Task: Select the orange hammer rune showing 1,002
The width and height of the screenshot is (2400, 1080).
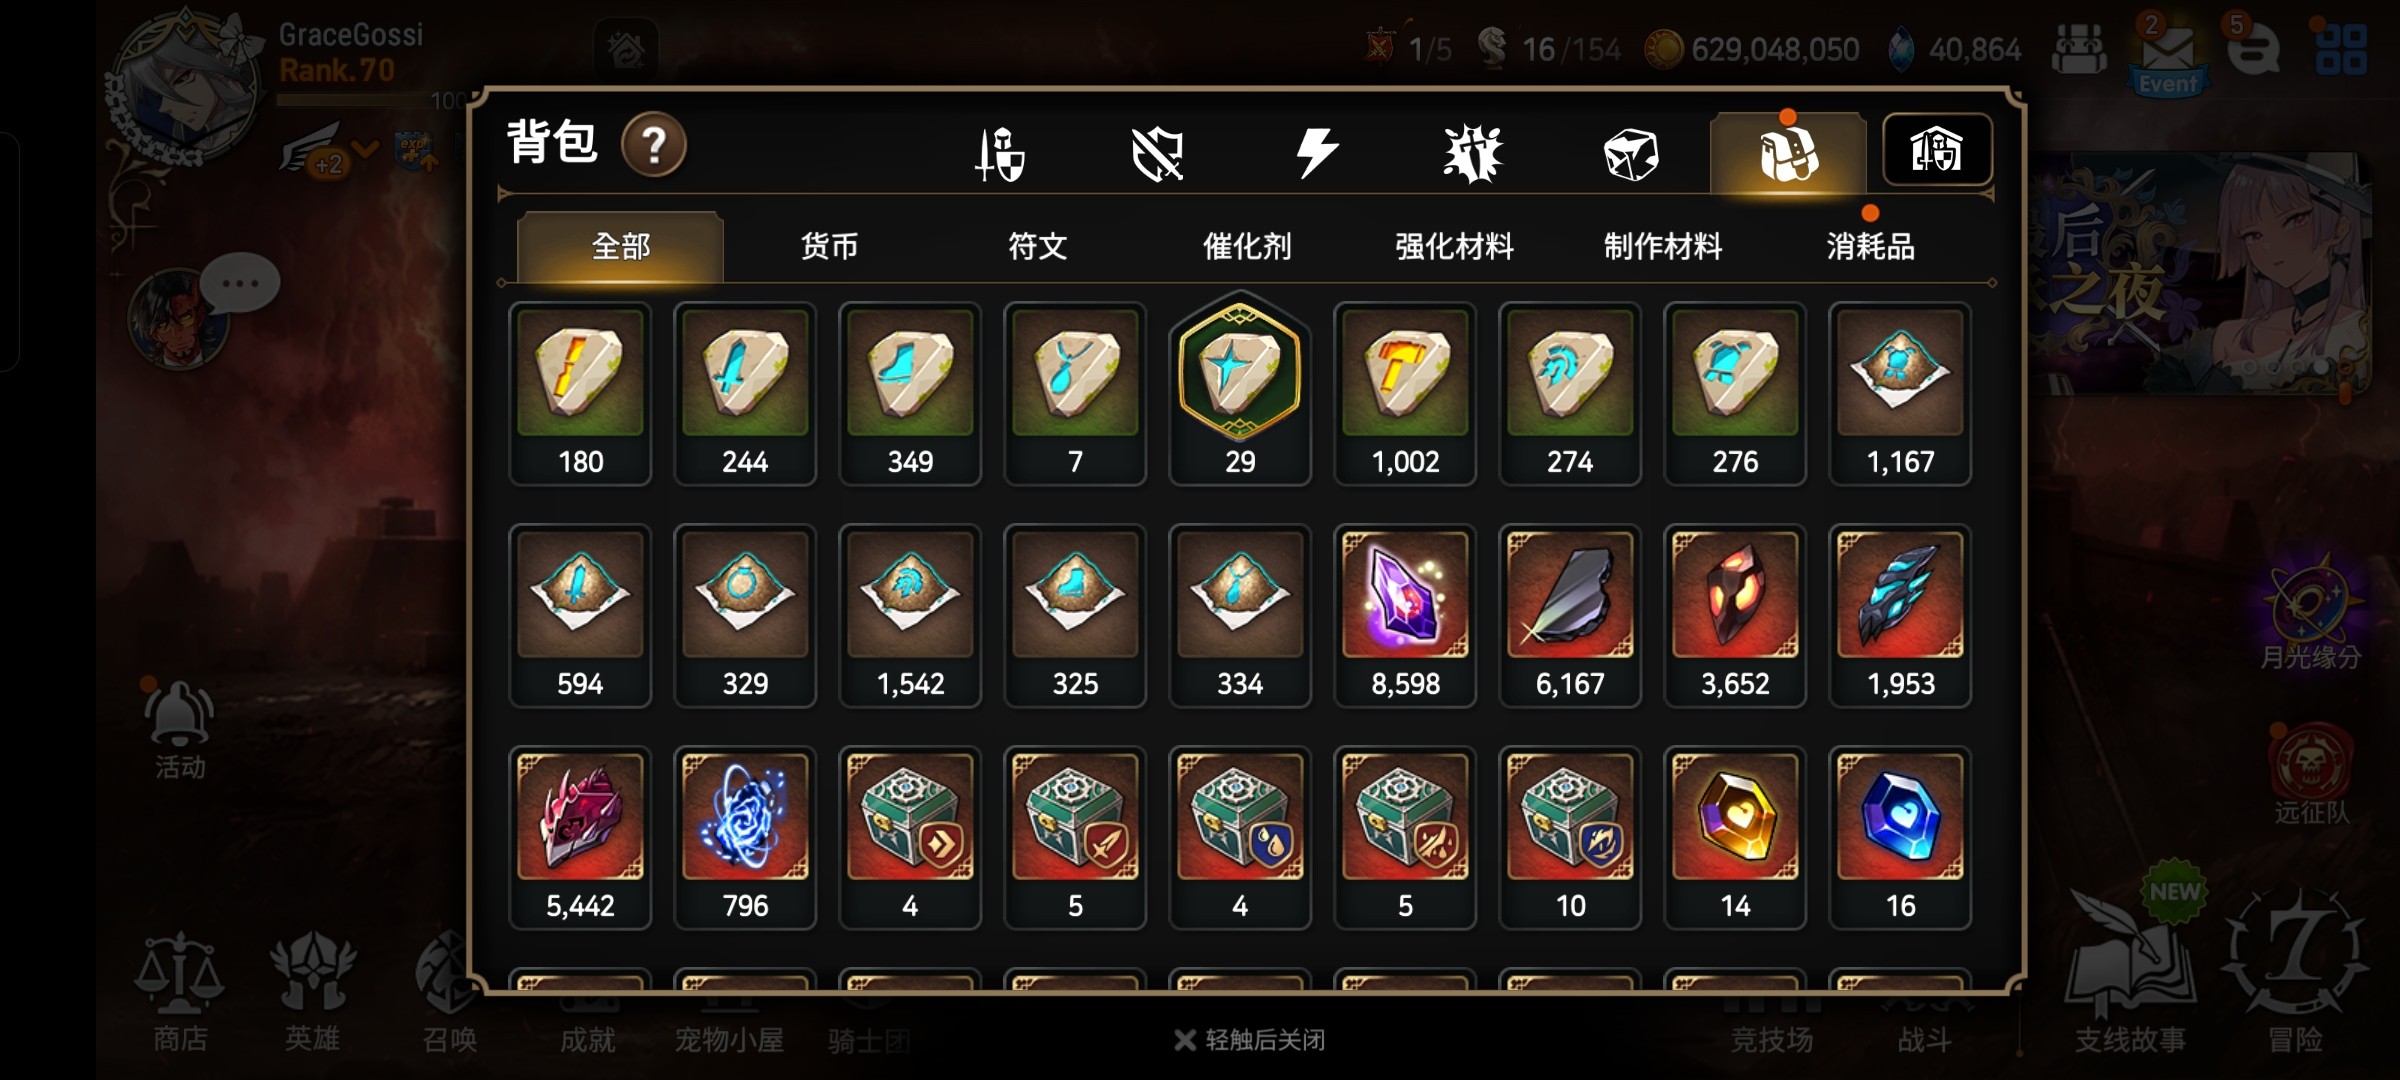Action: [x=1405, y=394]
